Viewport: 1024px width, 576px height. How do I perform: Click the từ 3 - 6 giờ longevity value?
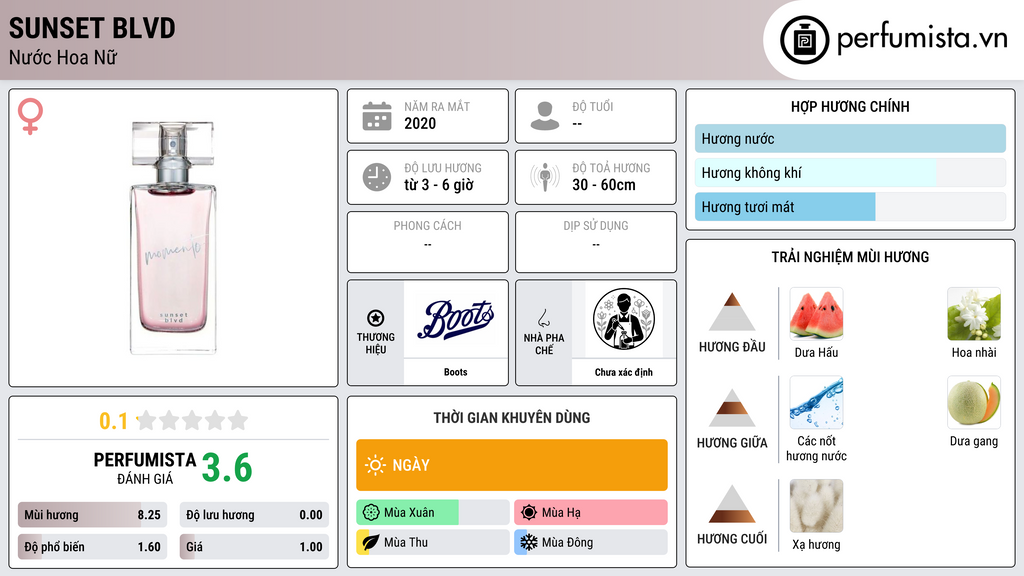[439, 185]
